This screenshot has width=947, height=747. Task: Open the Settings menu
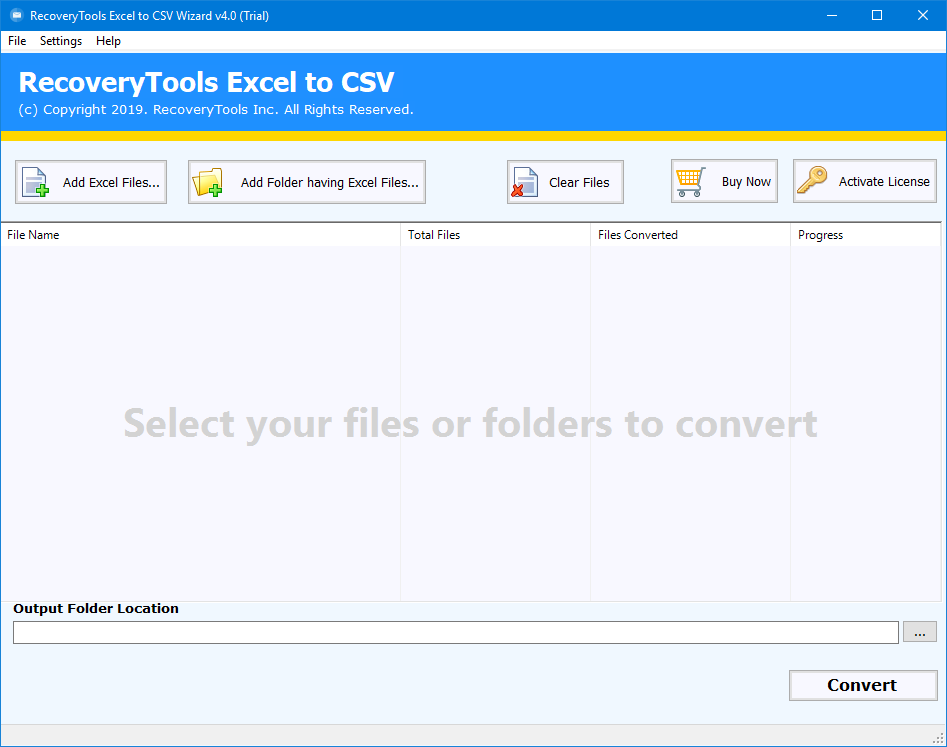[61, 40]
